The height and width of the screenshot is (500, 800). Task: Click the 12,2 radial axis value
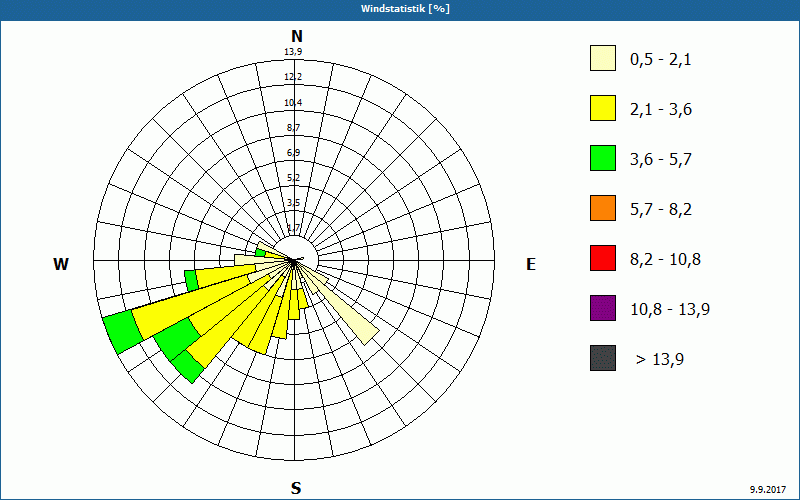pyautogui.click(x=293, y=77)
